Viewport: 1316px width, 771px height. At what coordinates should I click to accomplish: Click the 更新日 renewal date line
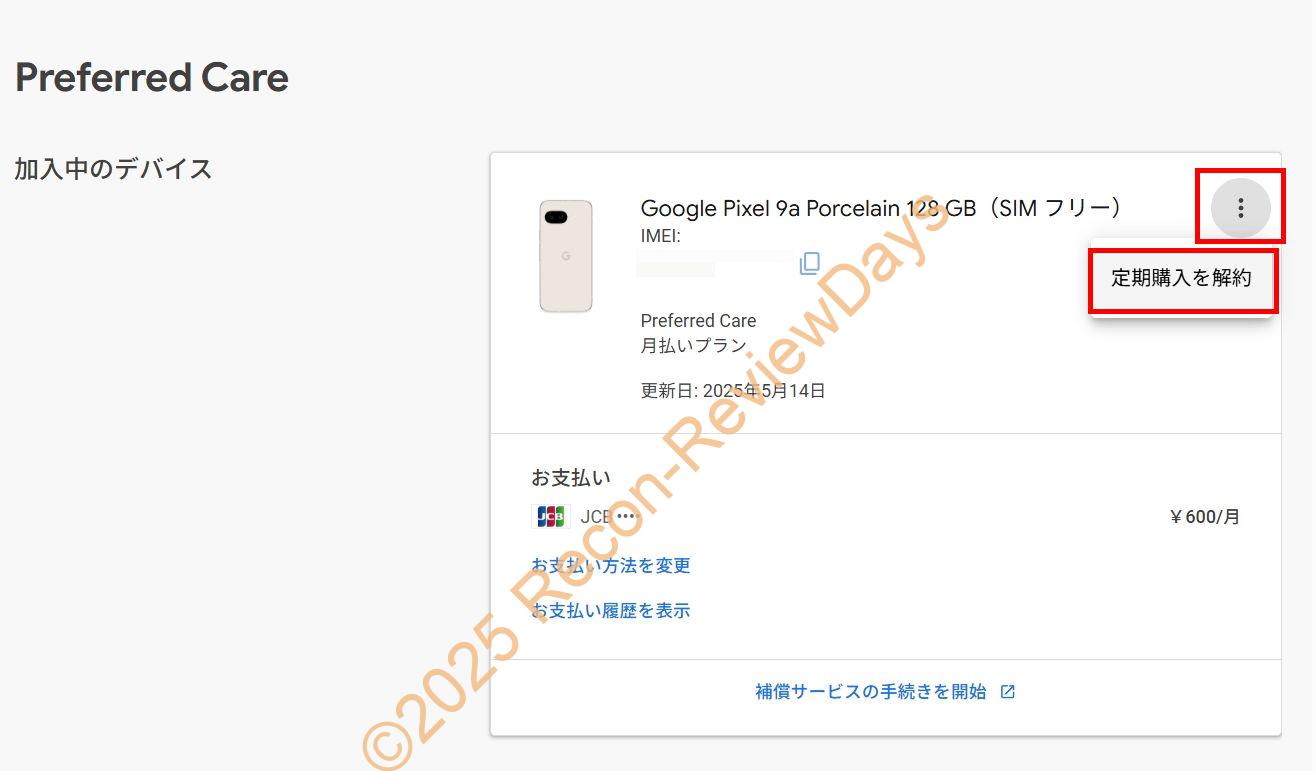point(733,391)
